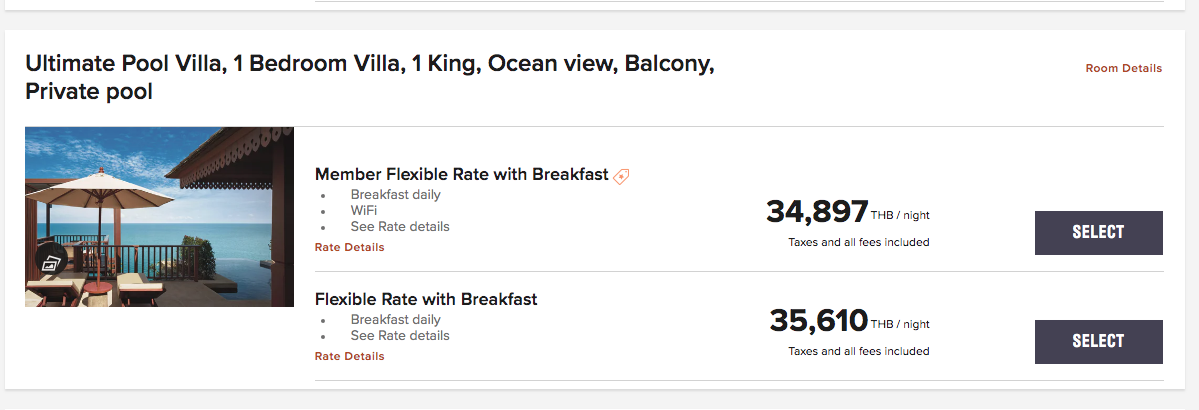Image resolution: width=1199 pixels, height=410 pixels.
Task: Click the Flexible Rate with Breakfast heading
Action: pyautogui.click(x=426, y=299)
